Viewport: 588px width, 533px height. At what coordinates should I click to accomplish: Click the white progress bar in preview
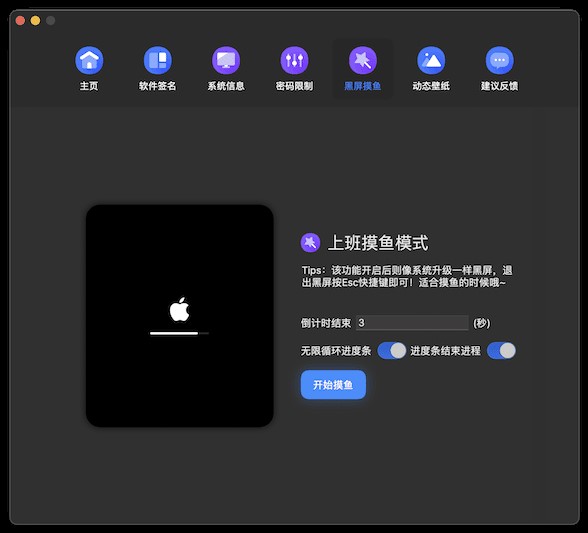(x=179, y=333)
